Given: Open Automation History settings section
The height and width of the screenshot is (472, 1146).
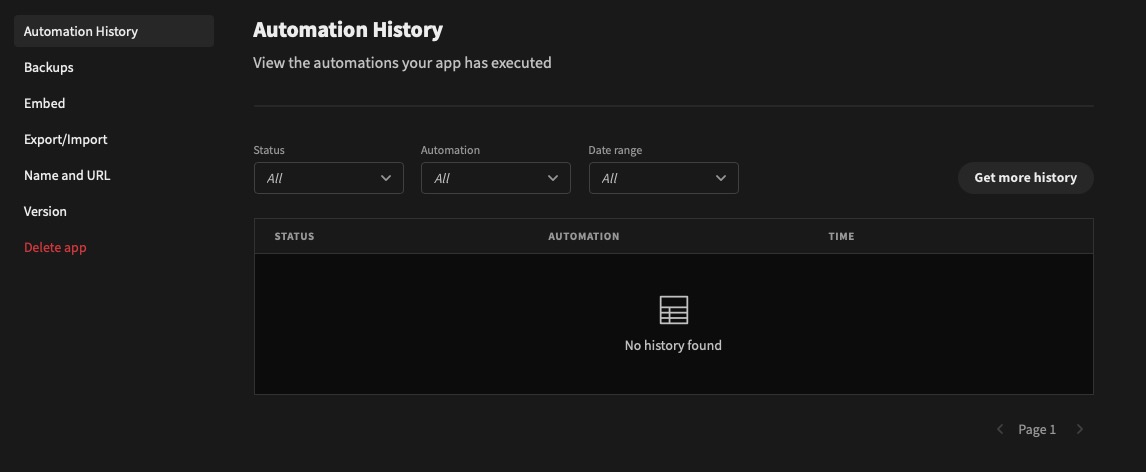Looking at the screenshot, I should [114, 31].
